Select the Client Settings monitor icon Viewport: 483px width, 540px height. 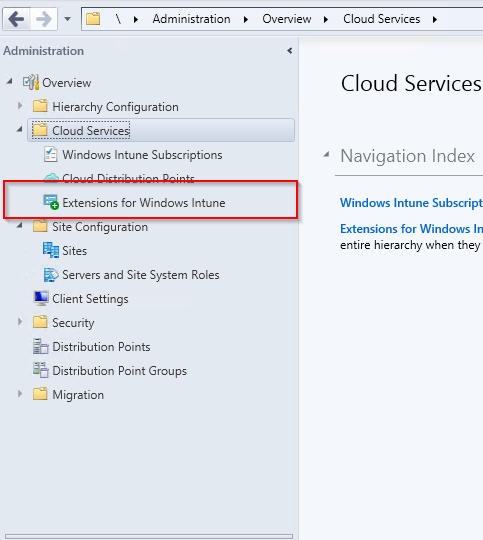pos(41,298)
